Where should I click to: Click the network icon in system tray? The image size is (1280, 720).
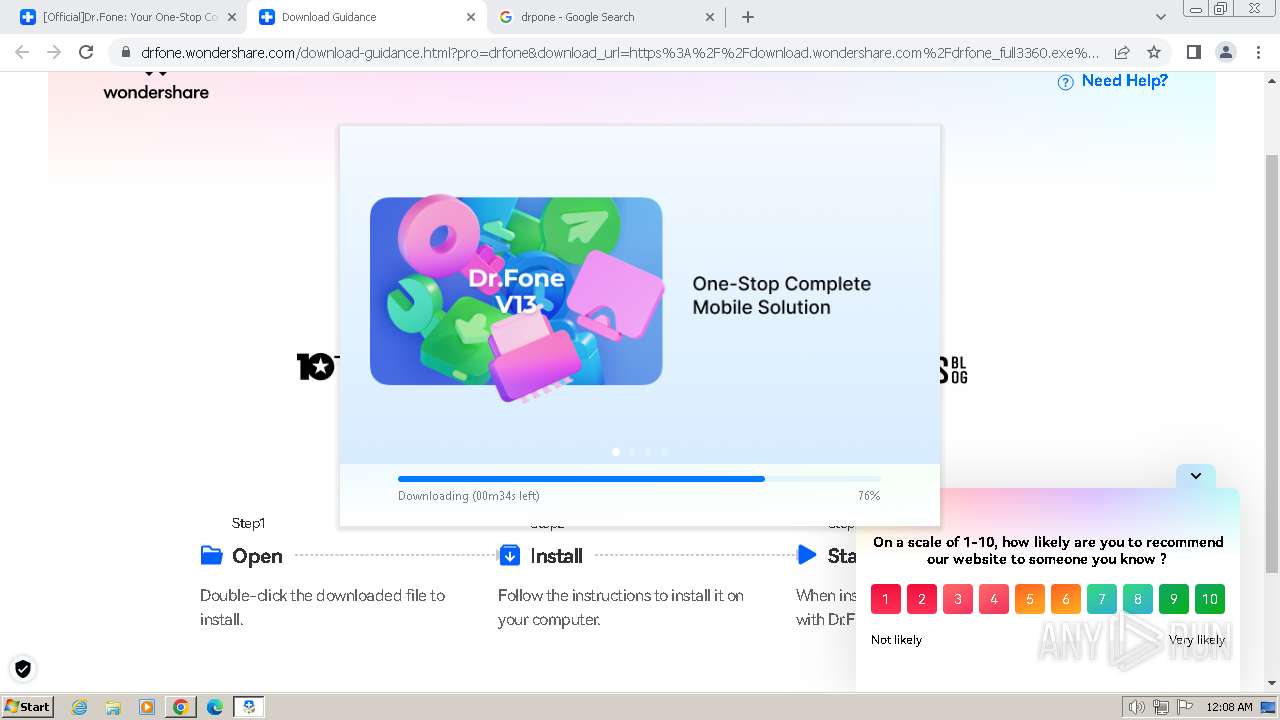[x=1161, y=707]
